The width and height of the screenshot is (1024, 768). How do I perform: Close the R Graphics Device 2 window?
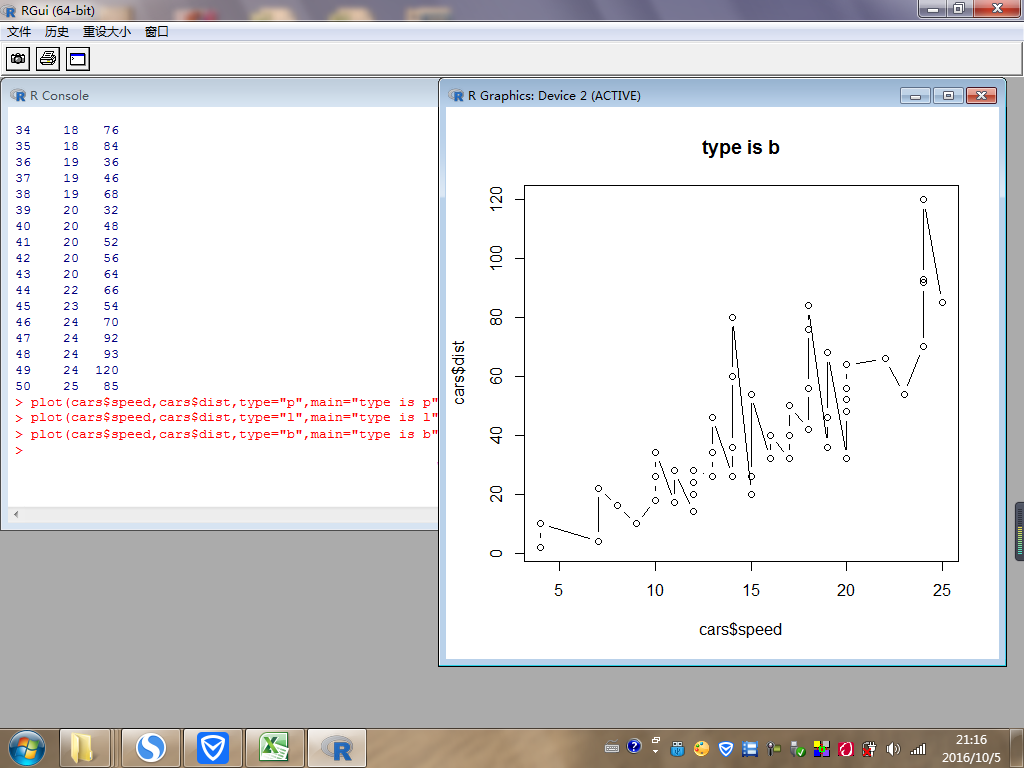(981, 96)
